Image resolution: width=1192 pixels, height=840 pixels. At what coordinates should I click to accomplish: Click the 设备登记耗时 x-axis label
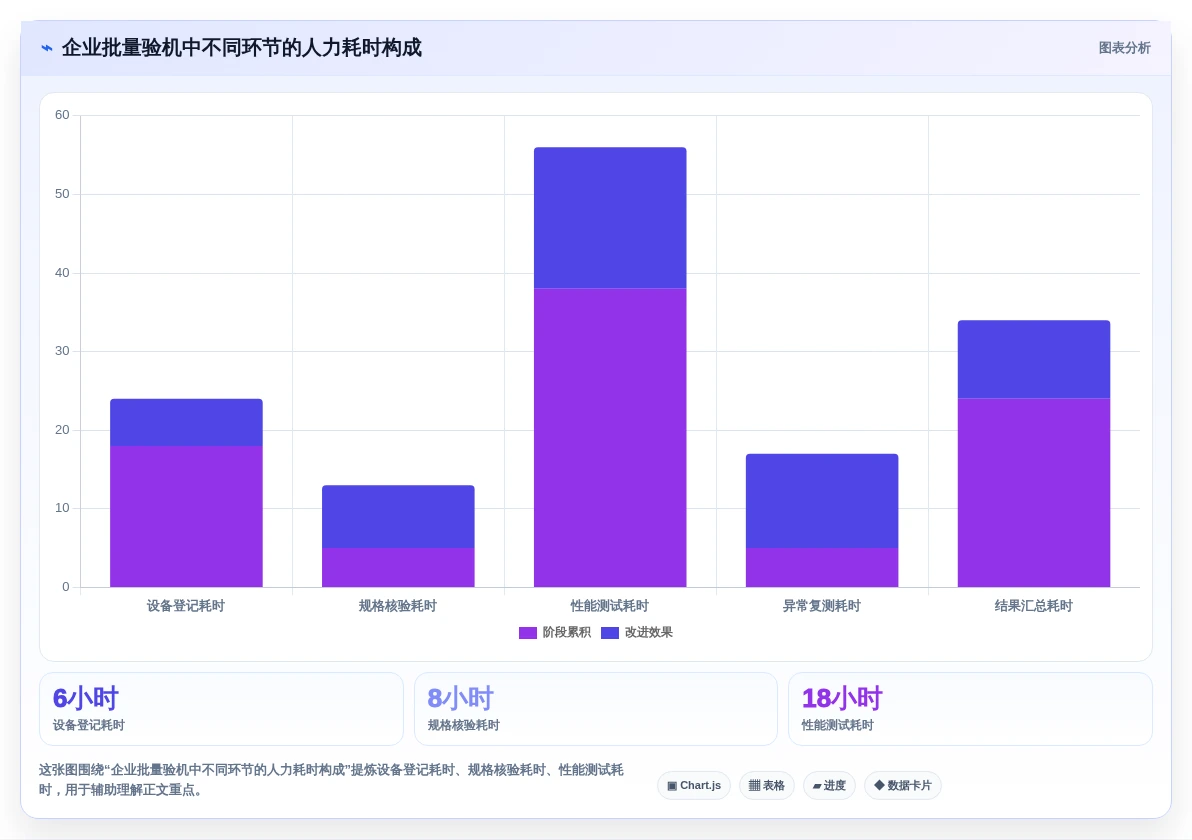pos(186,606)
